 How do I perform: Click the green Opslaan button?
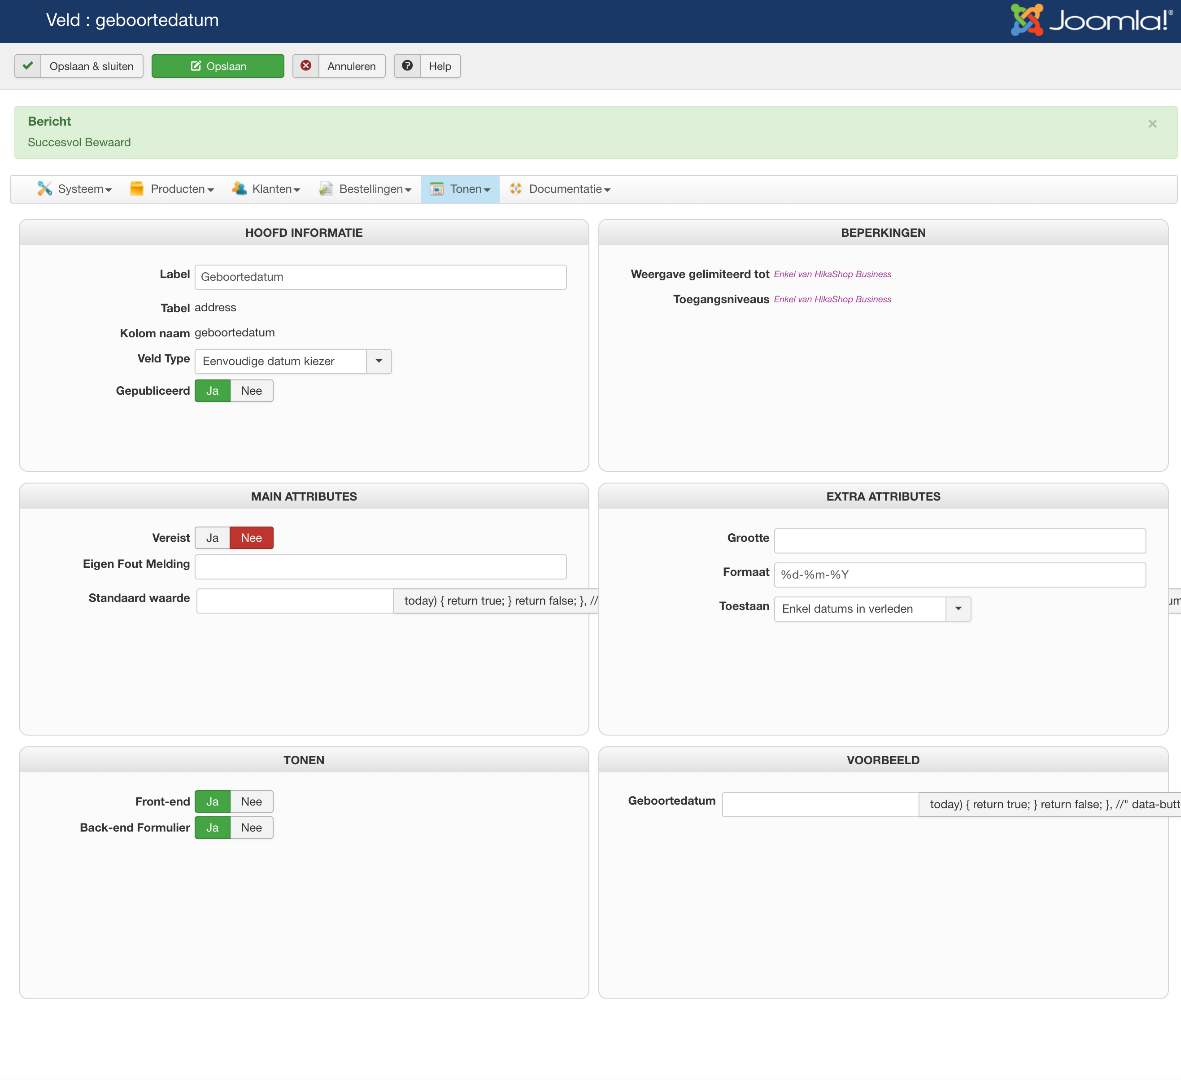tap(218, 66)
